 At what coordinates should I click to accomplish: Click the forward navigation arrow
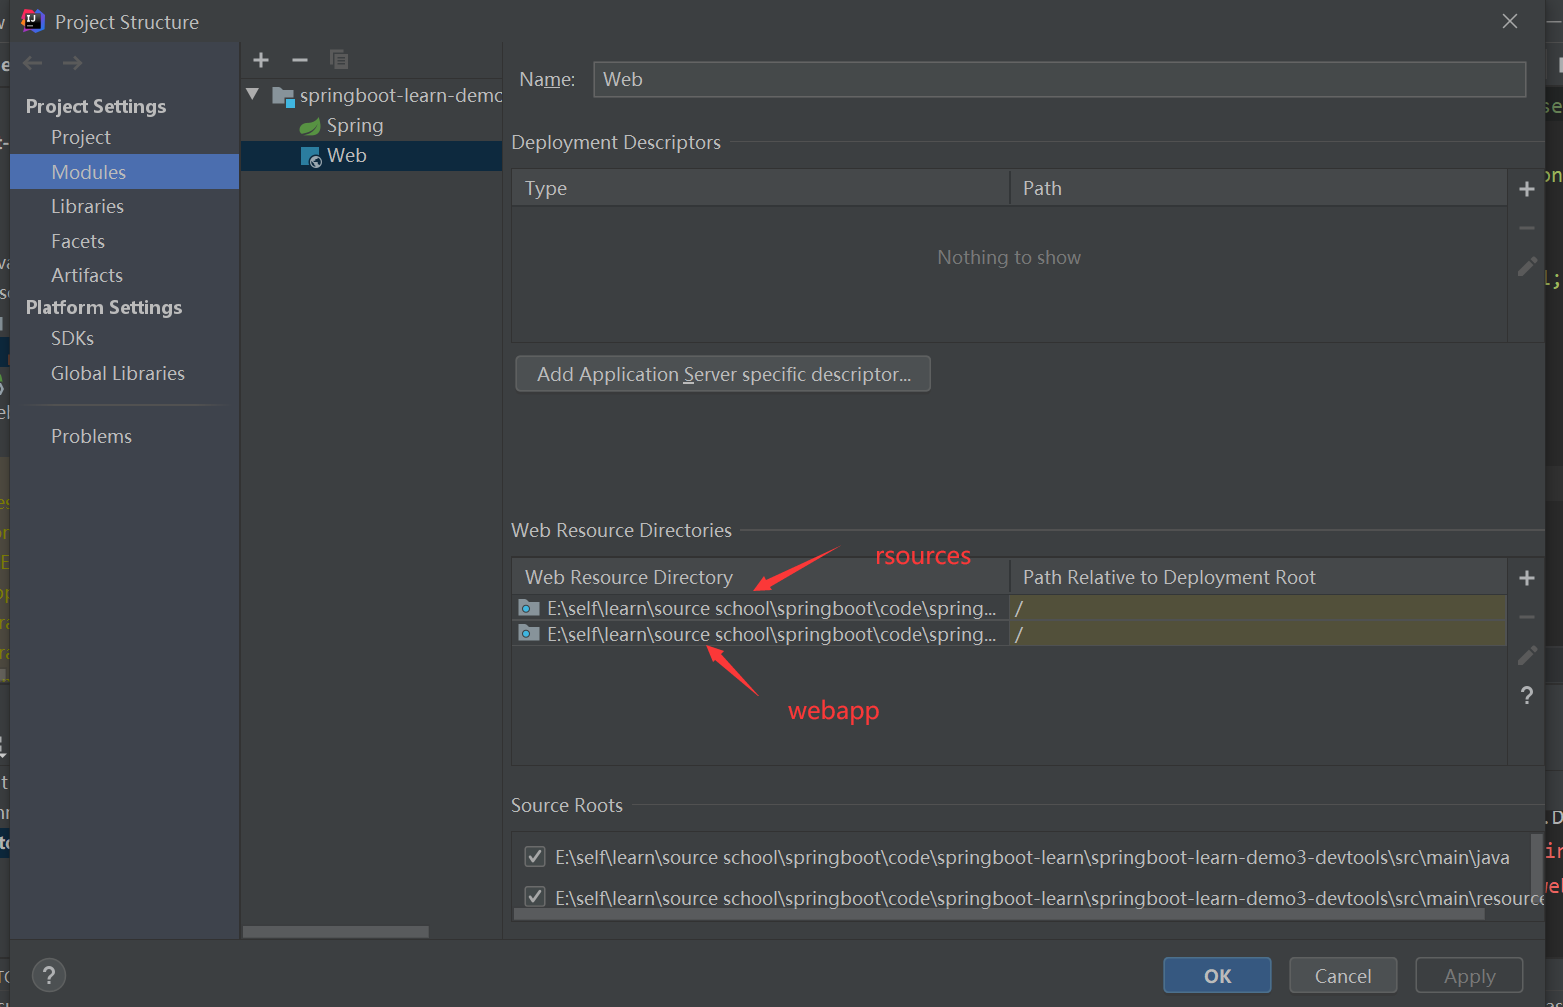[x=72, y=63]
